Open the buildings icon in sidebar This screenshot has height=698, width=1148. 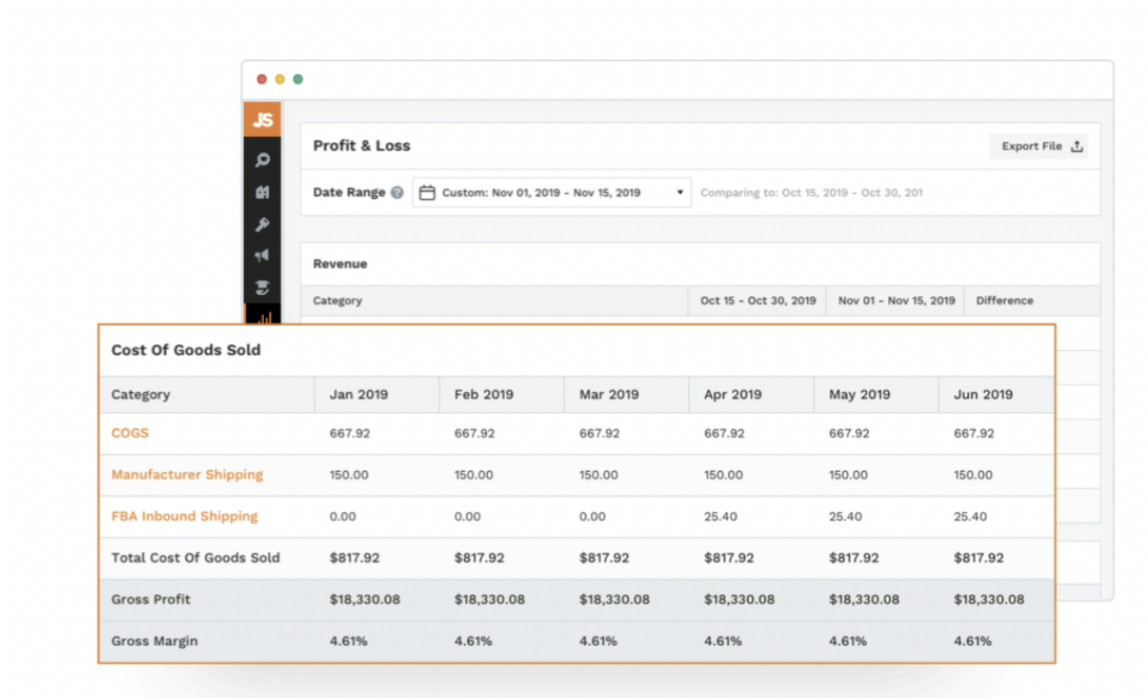[x=262, y=192]
